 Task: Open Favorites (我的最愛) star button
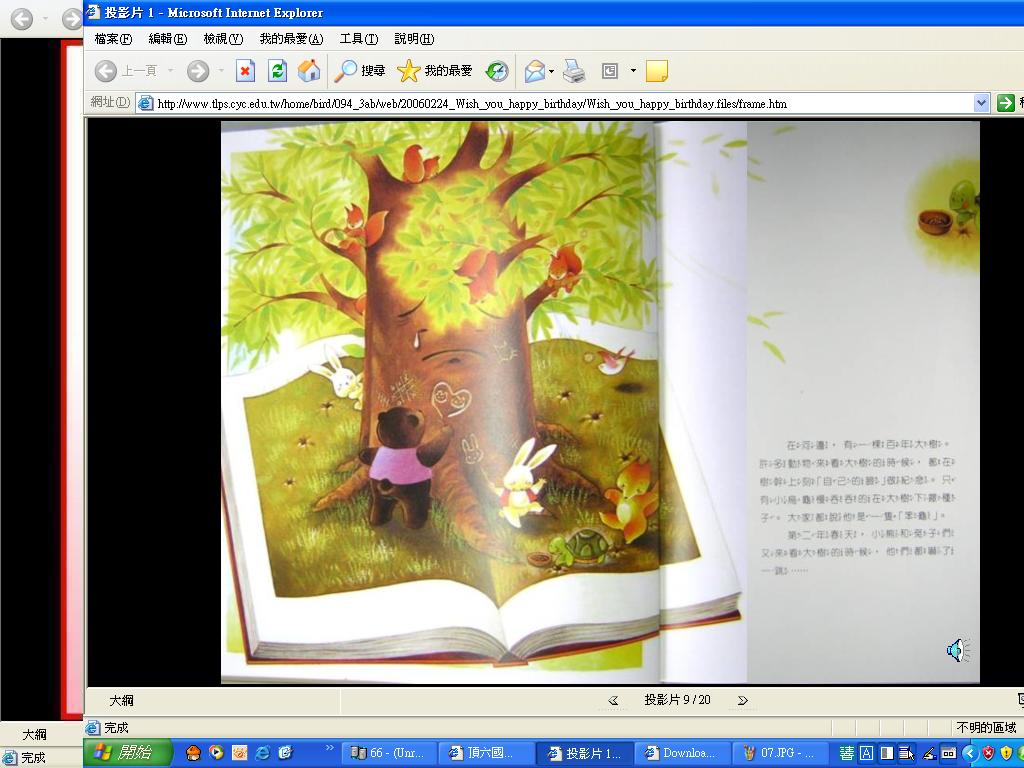click(x=435, y=71)
